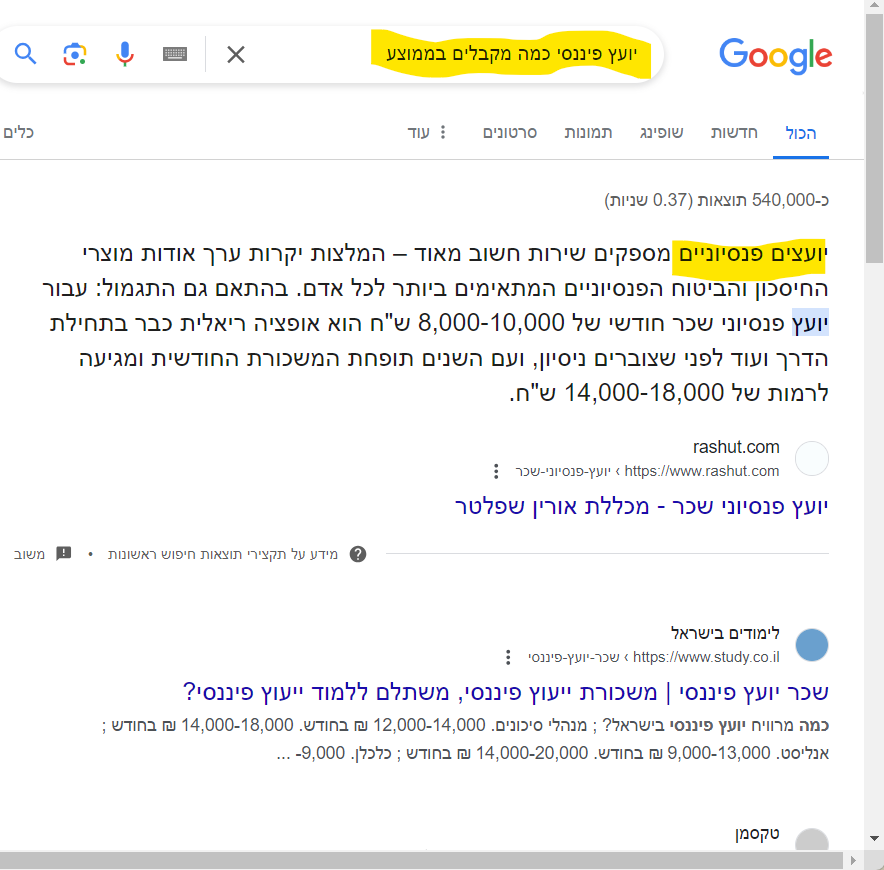
Task: Click the rashut.com site name
Action: click(736, 447)
